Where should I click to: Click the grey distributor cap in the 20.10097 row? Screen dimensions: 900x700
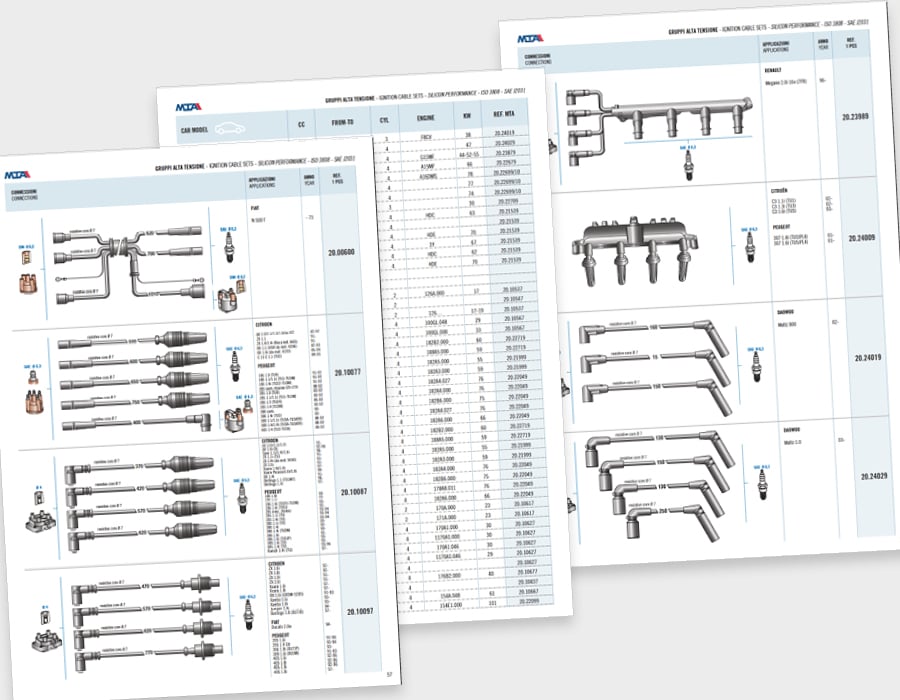[47, 640]
